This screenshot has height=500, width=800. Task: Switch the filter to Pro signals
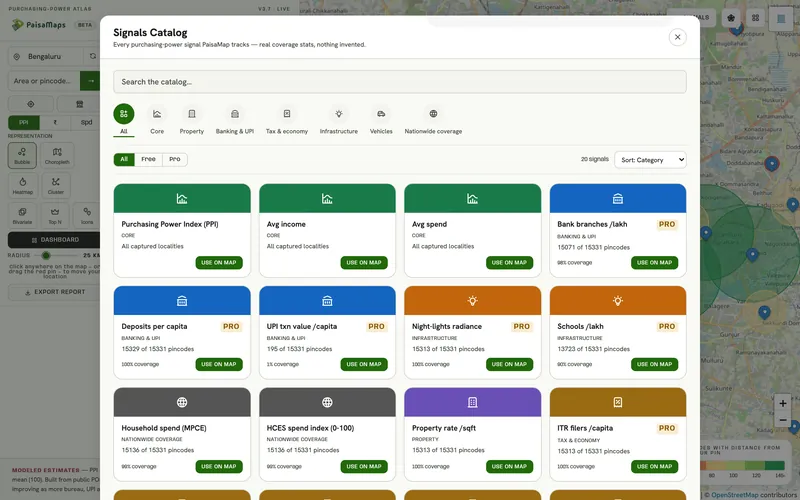(x=174, y=159)
